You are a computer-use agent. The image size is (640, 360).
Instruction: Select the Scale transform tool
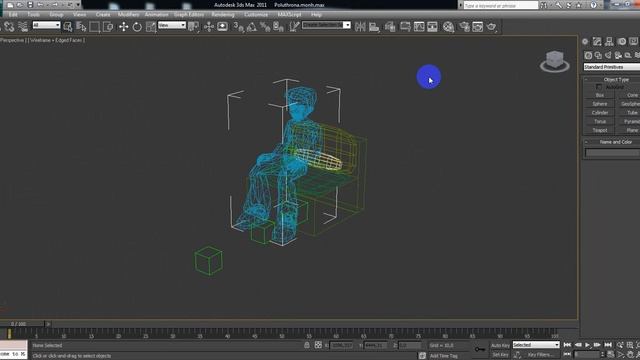point(151,27)
